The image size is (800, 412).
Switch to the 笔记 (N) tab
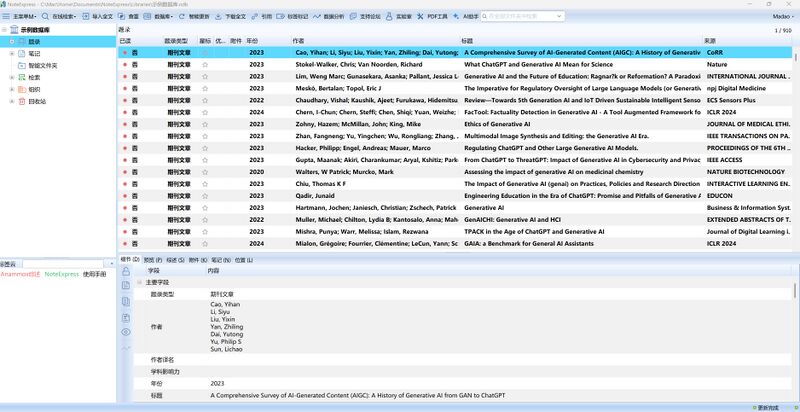221,260
